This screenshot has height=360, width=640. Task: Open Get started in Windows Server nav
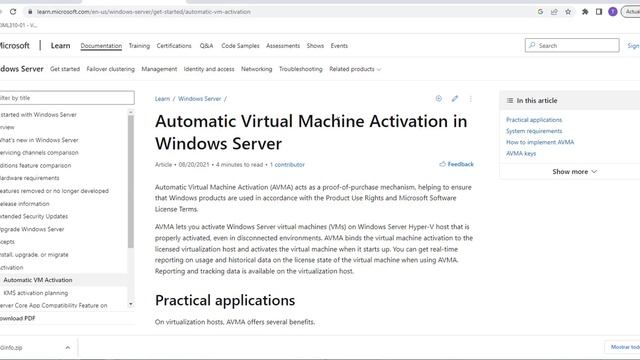(65, 69)
